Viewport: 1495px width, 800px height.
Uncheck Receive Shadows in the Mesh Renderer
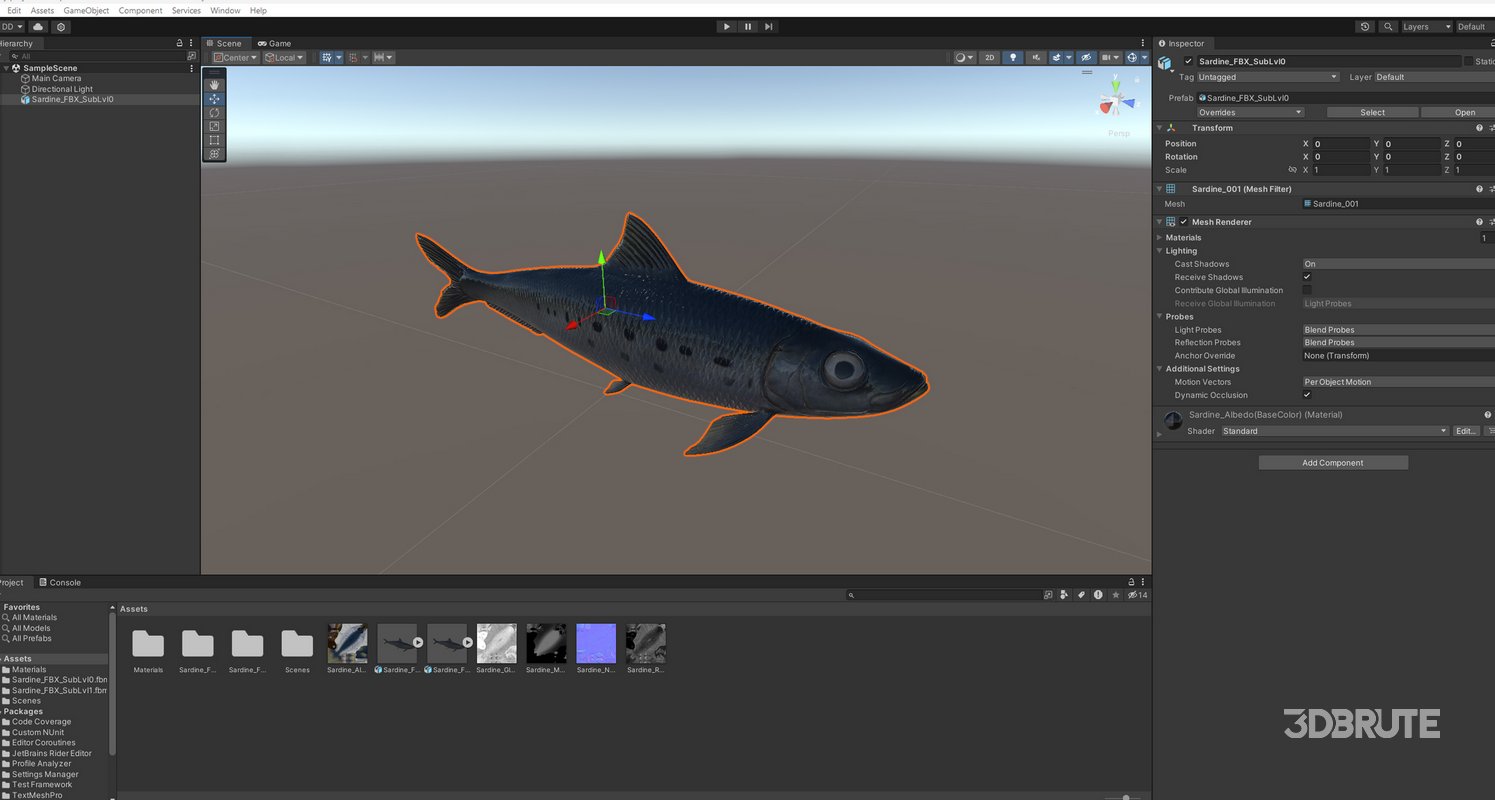pos(1307,277)
